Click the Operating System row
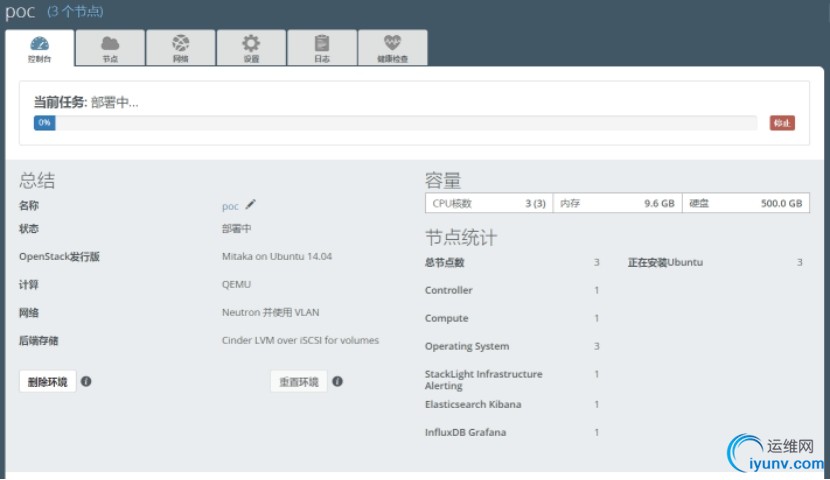 pos(512,346)
